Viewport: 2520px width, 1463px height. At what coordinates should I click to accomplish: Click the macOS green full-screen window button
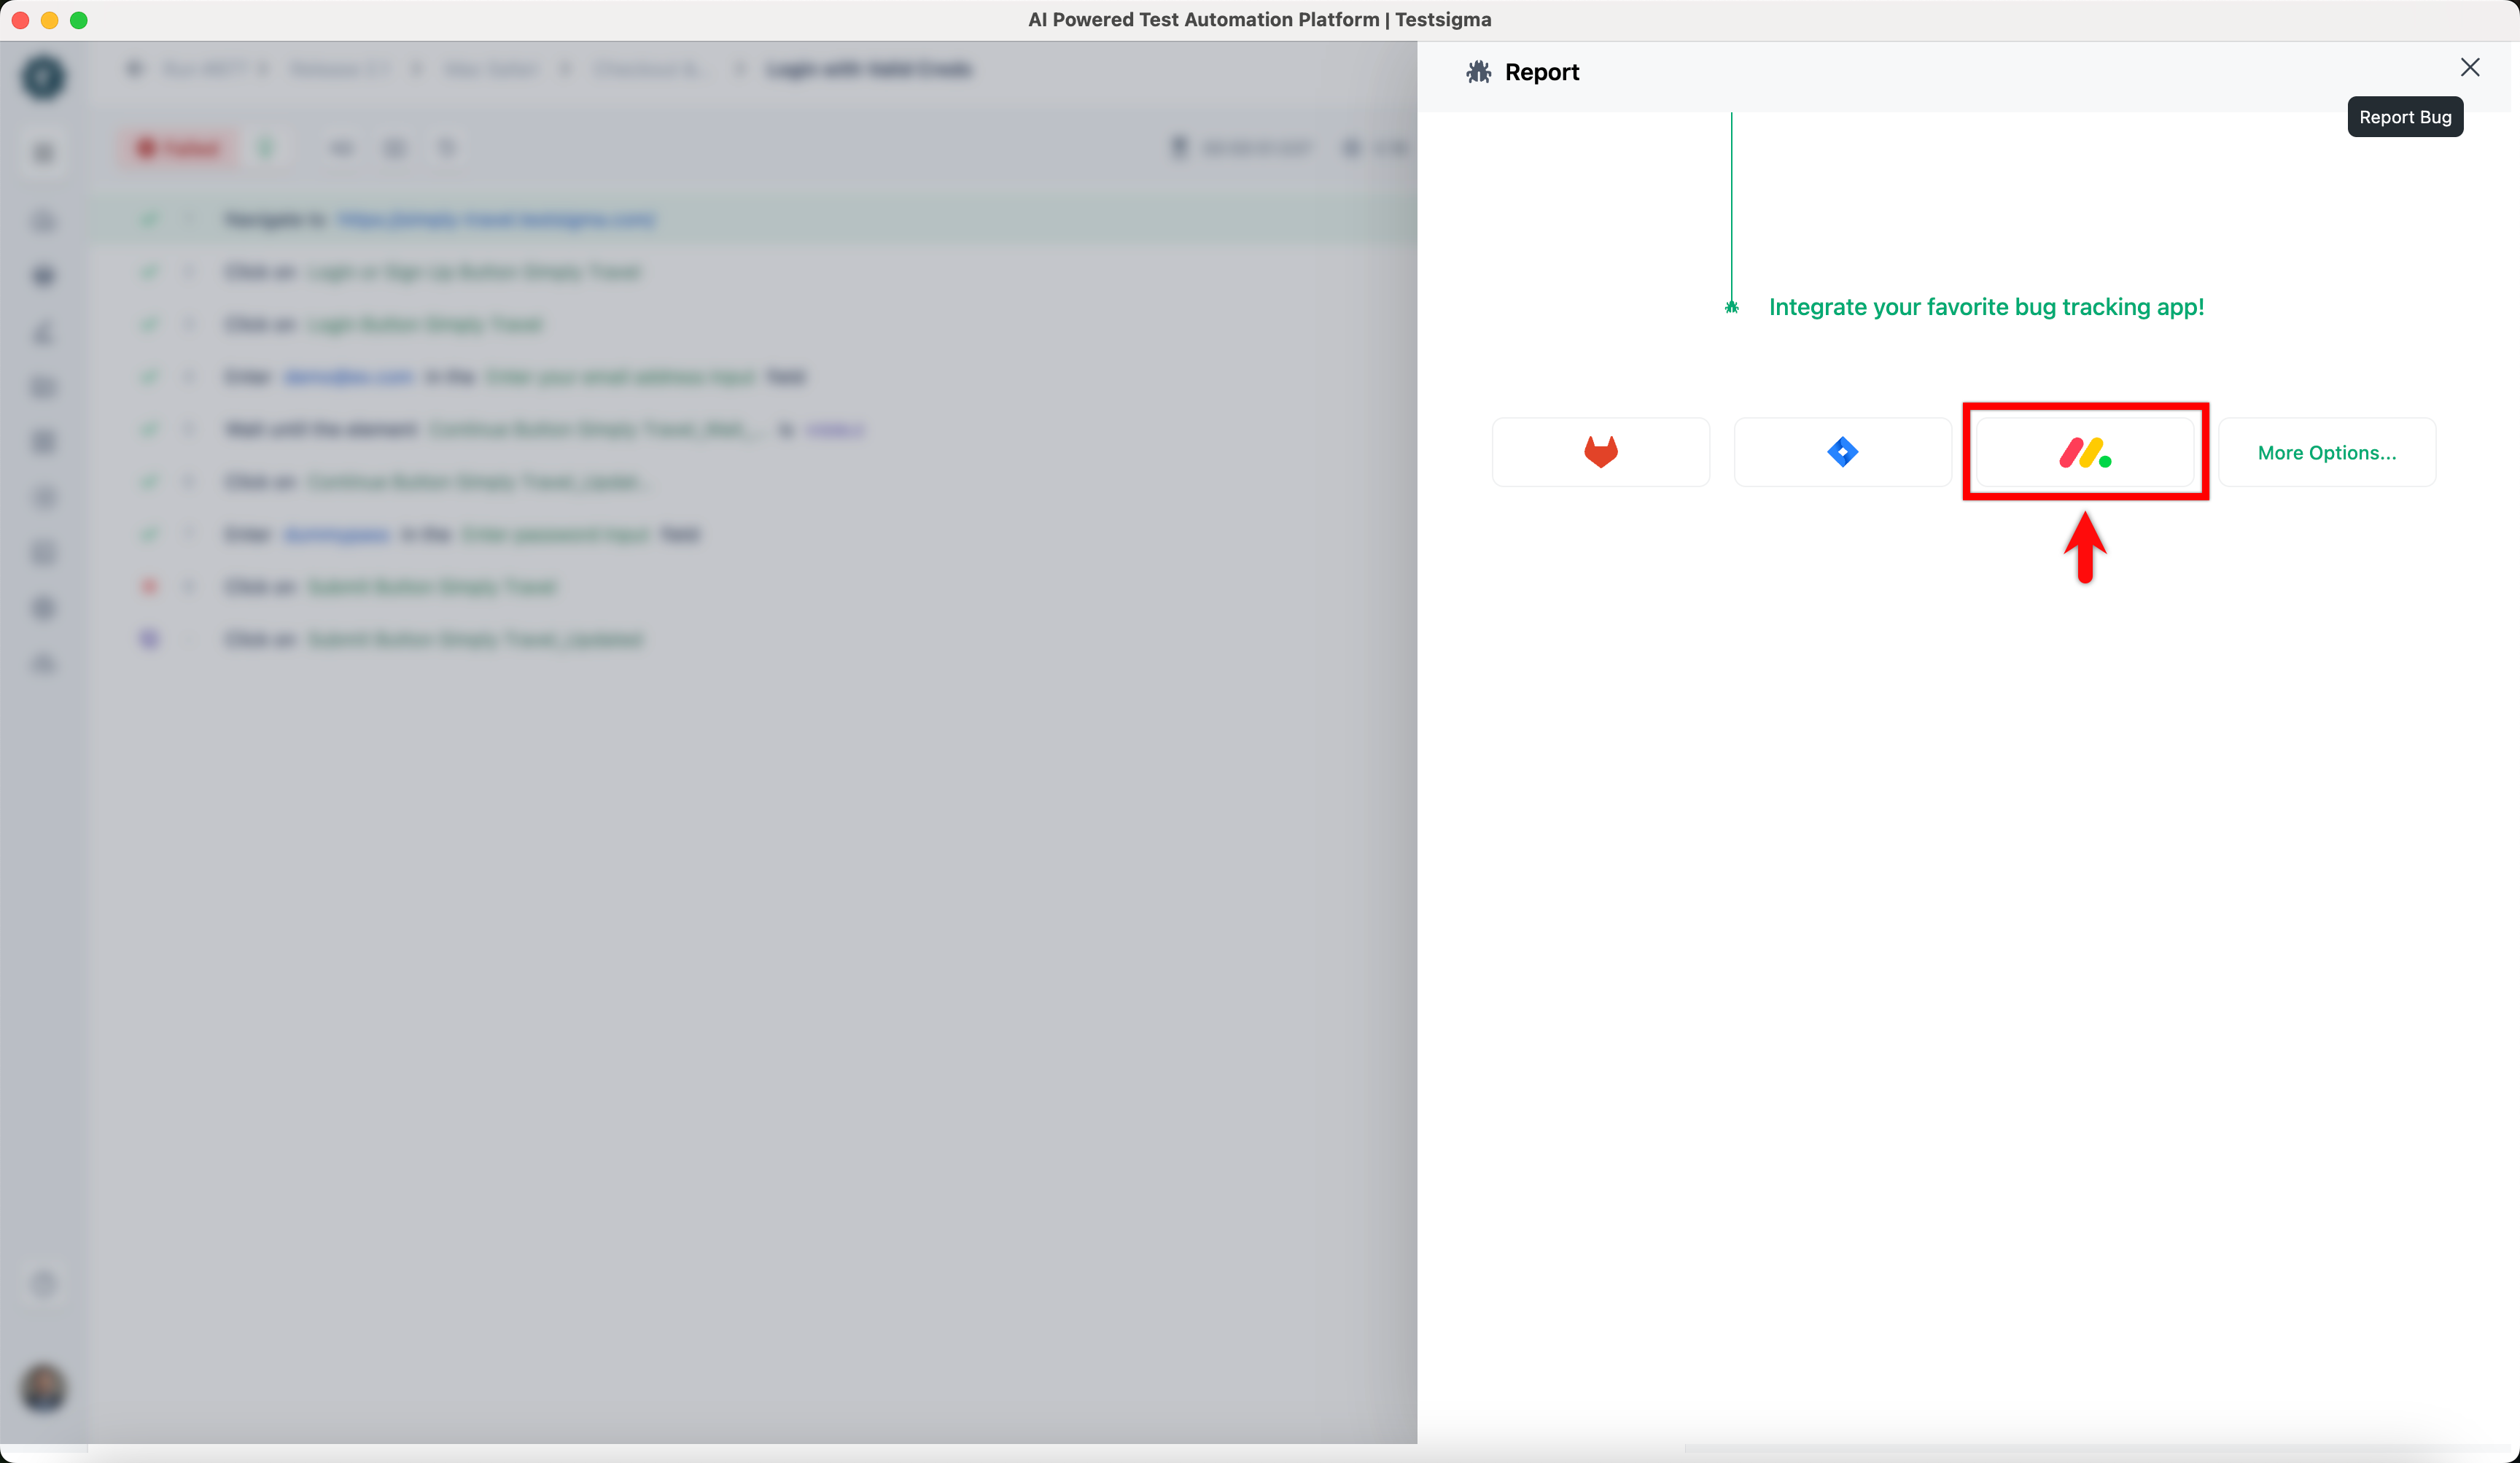click(79, 20)
